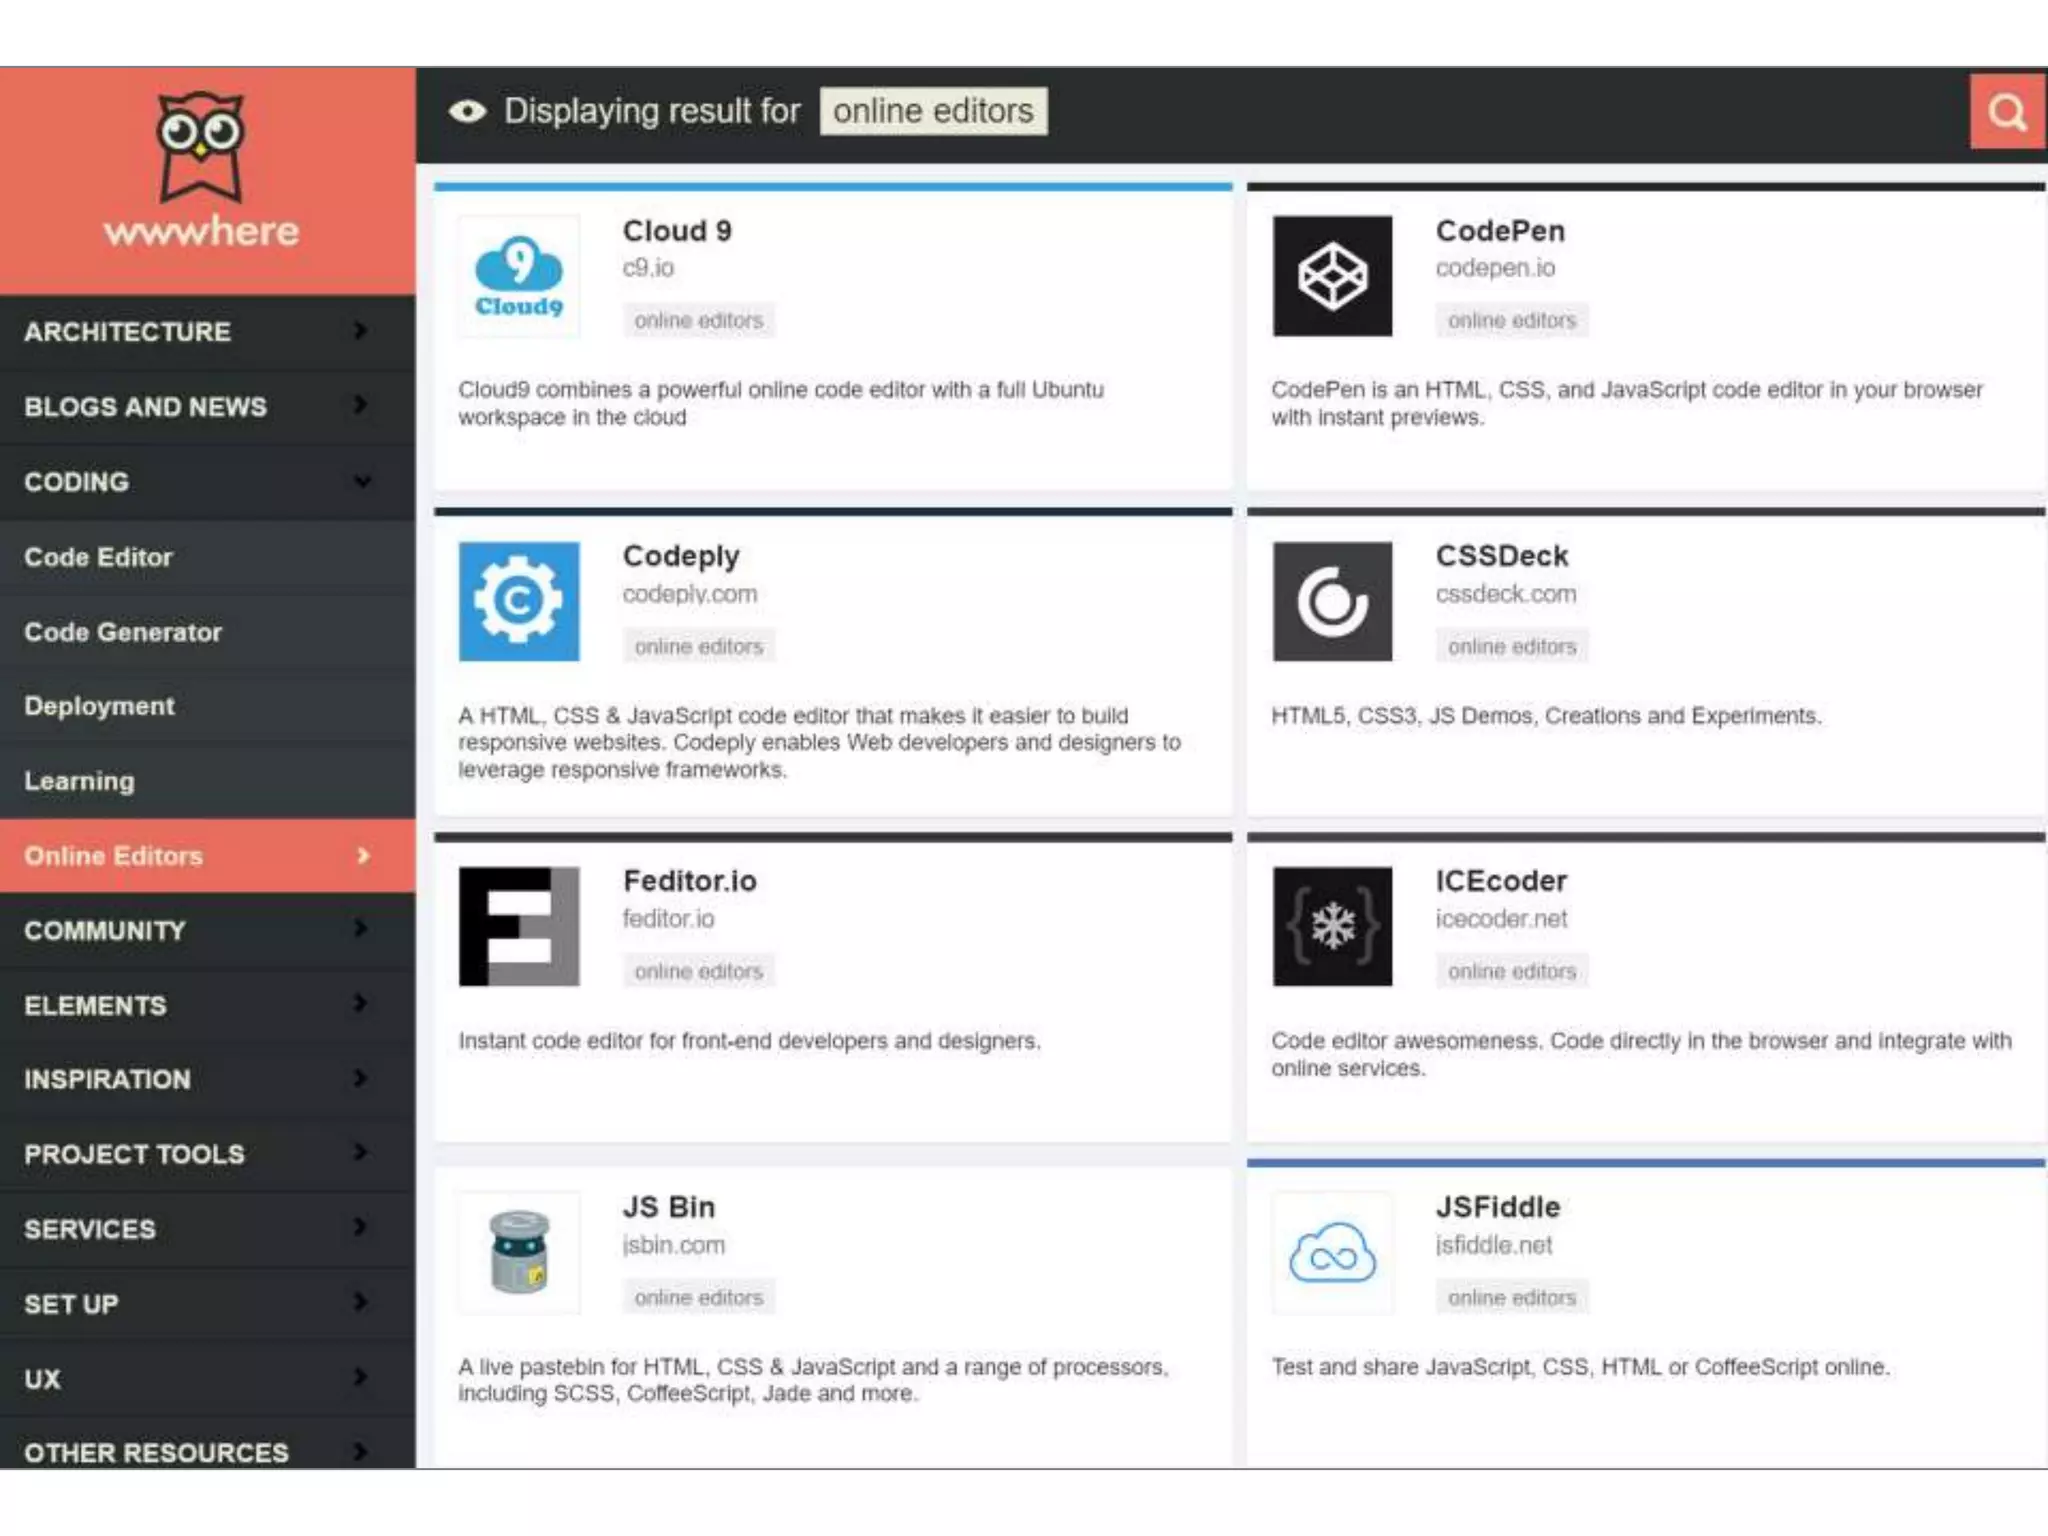Open the Learning submenu item
2048x1536 pixels.
pos(79,781)
